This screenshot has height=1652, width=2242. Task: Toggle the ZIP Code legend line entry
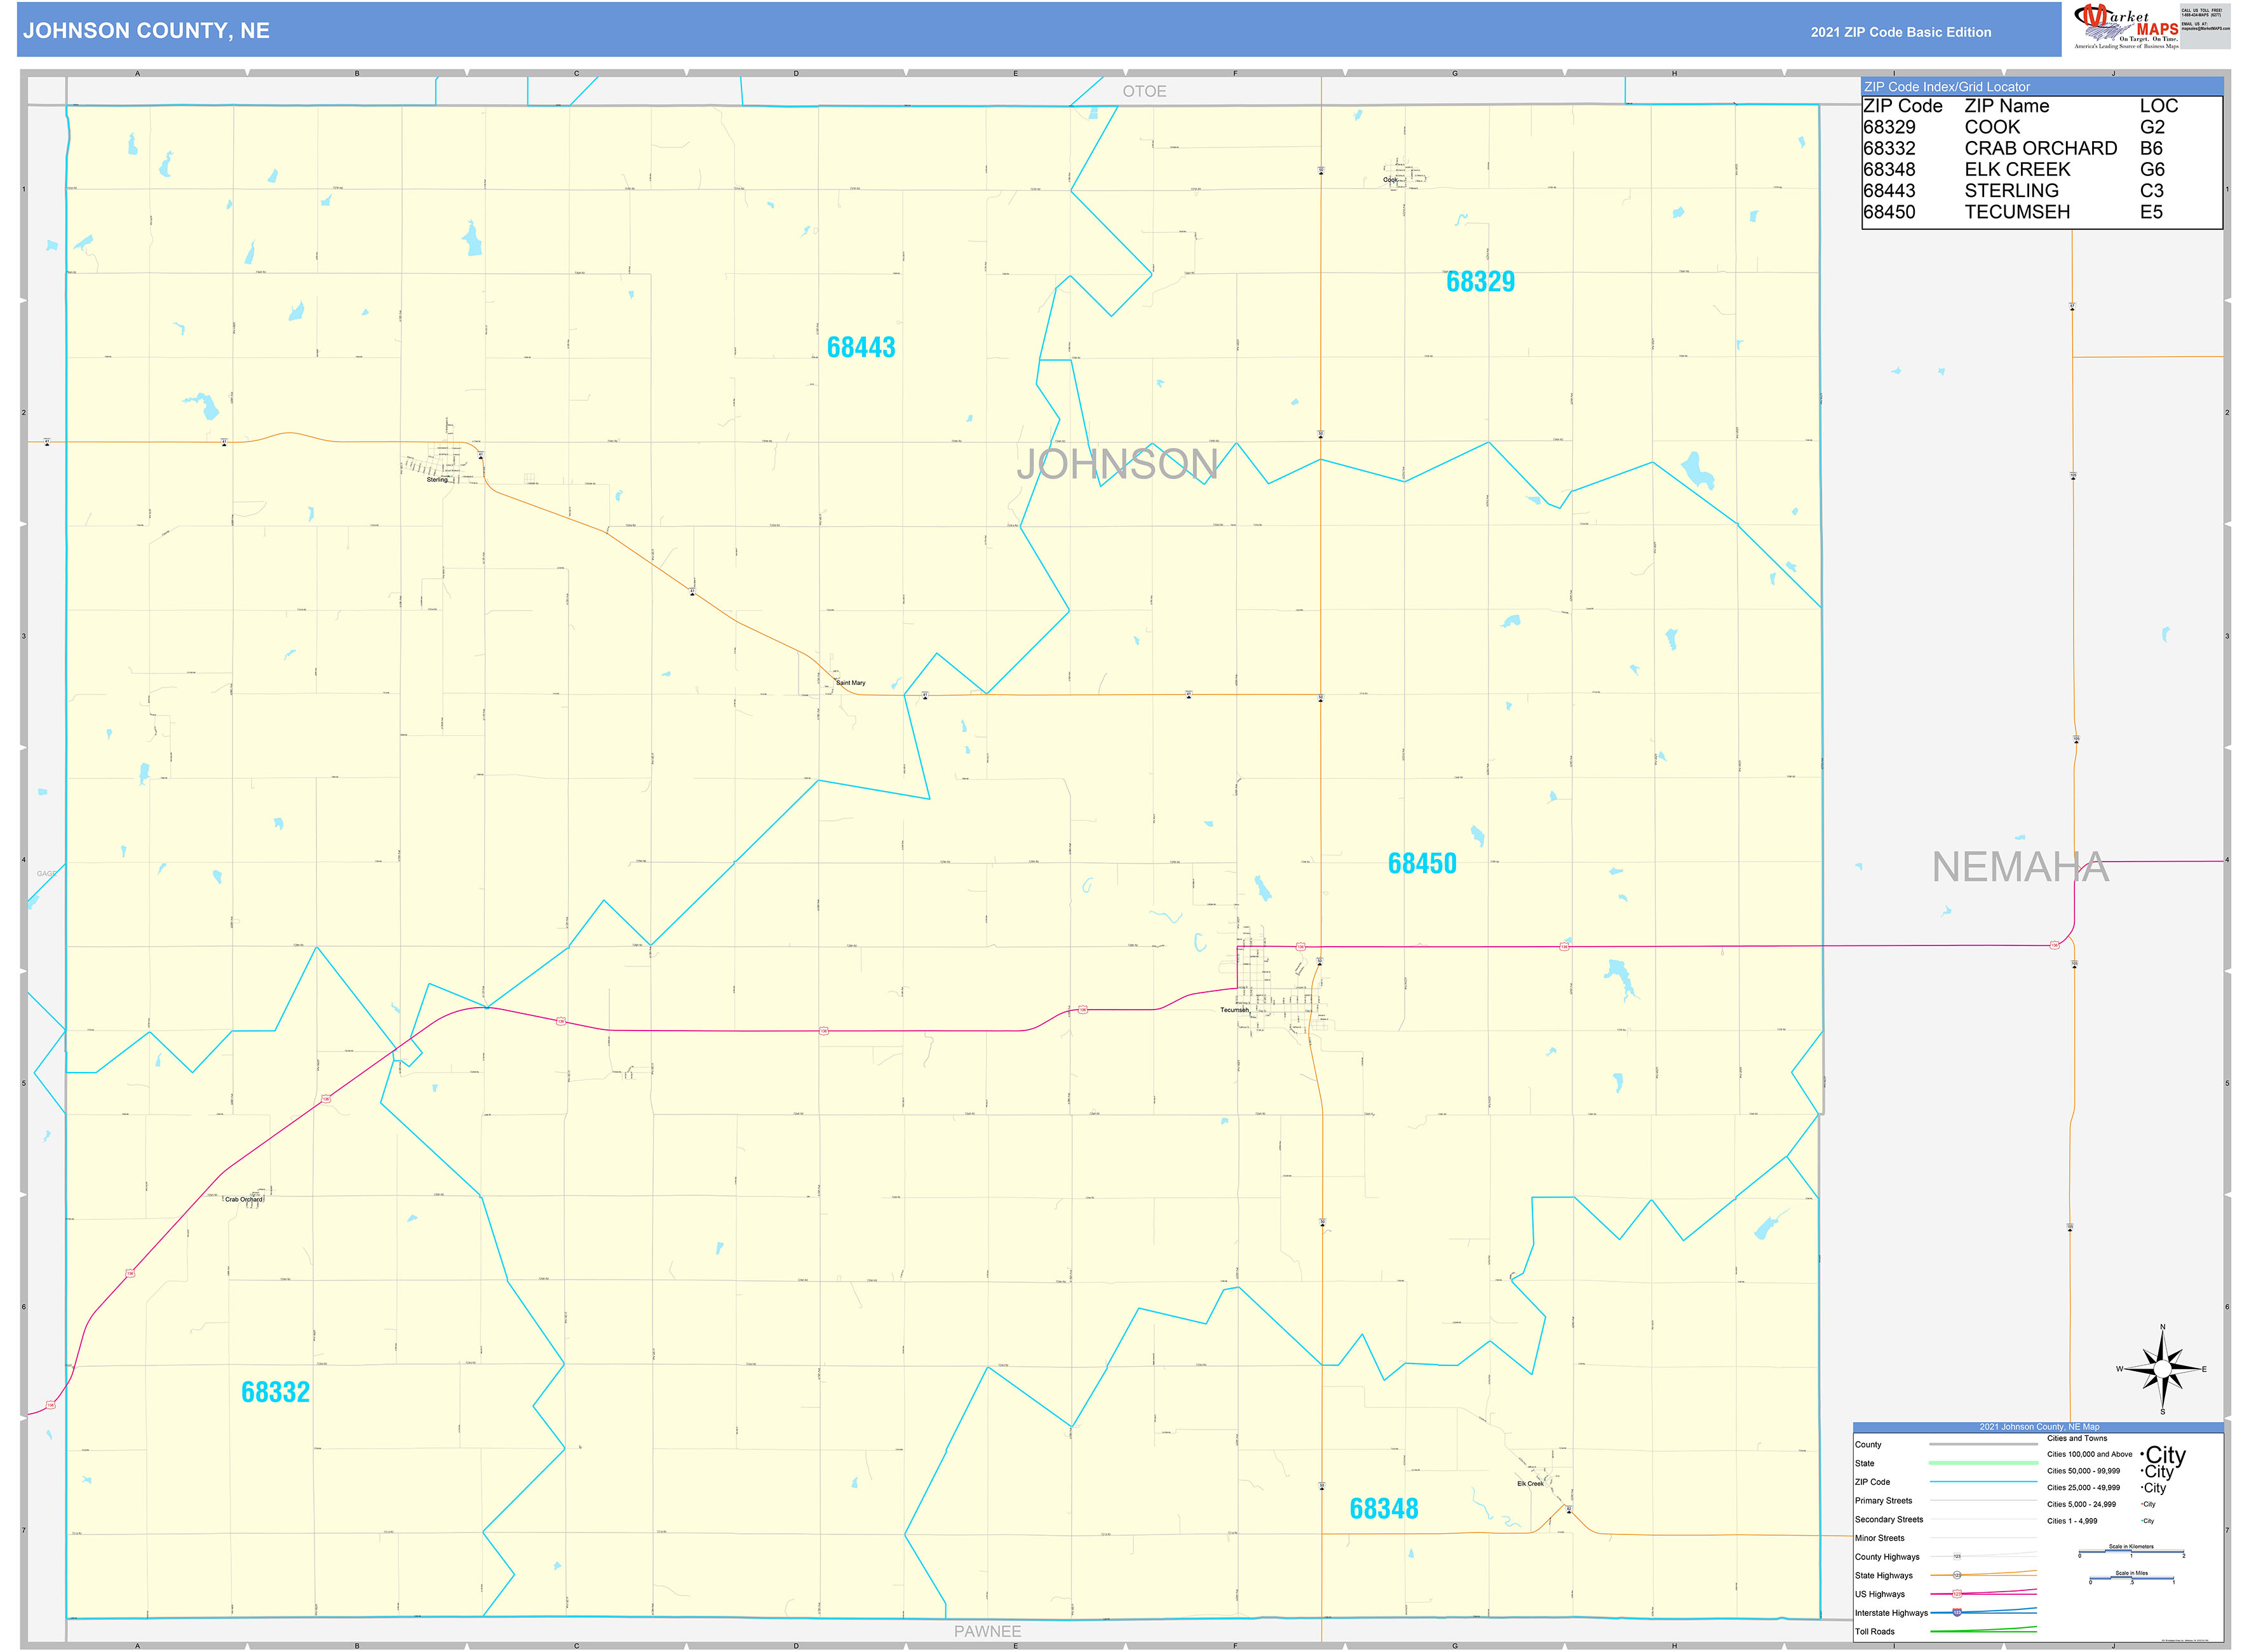pos(1983,1482)
